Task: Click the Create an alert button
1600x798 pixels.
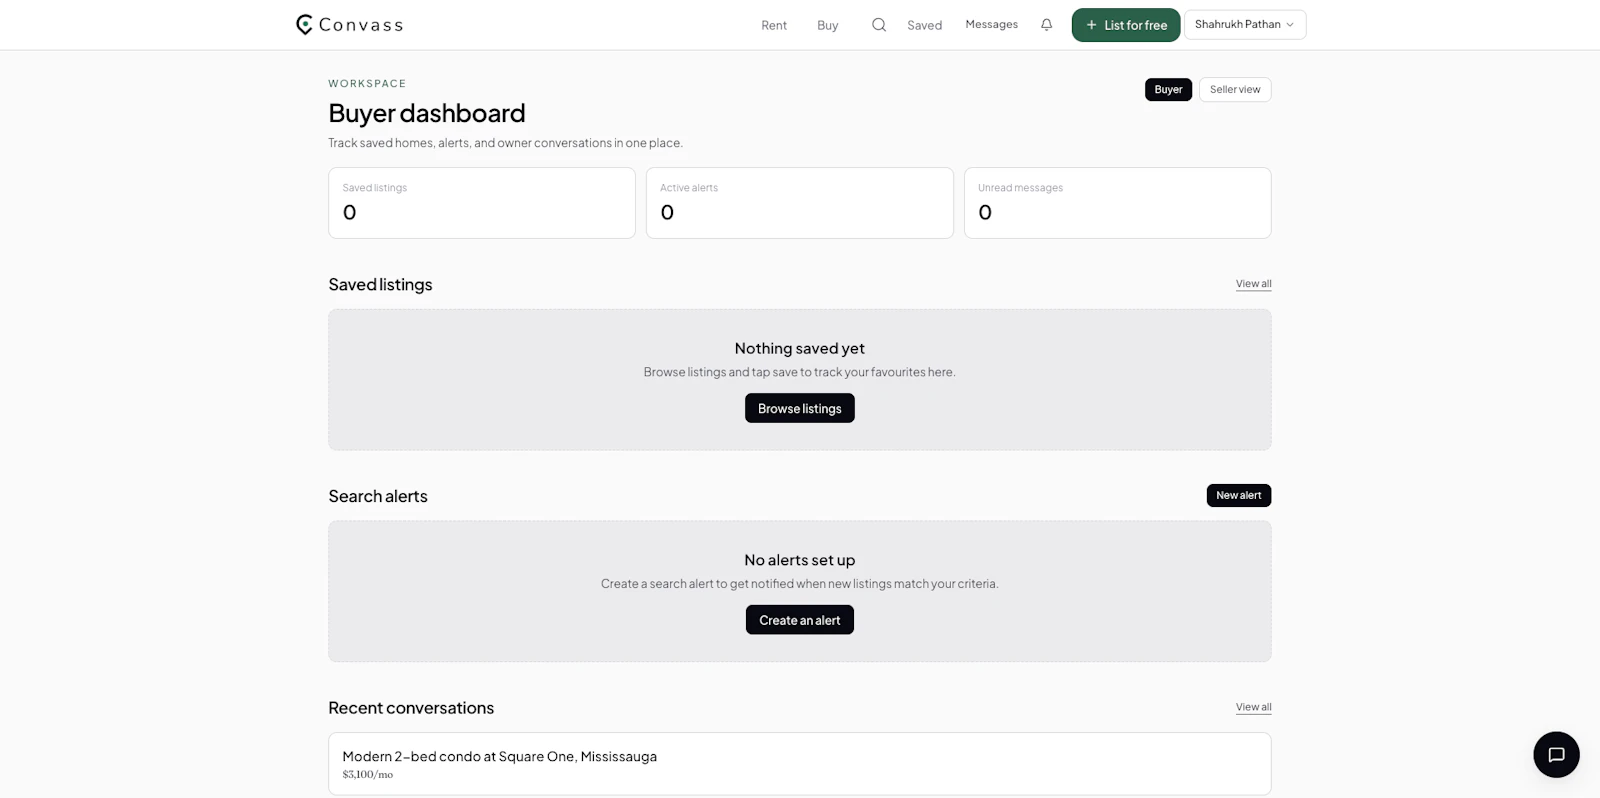Action: [x=800, y=620]
